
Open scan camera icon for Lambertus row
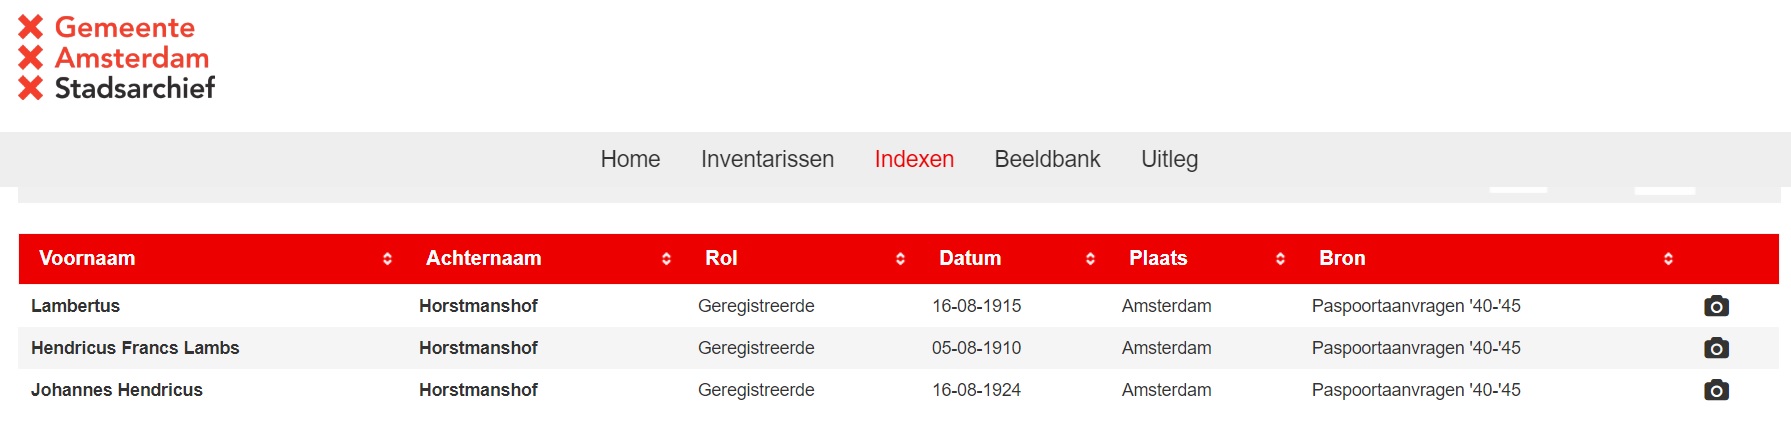point(1716,306)
